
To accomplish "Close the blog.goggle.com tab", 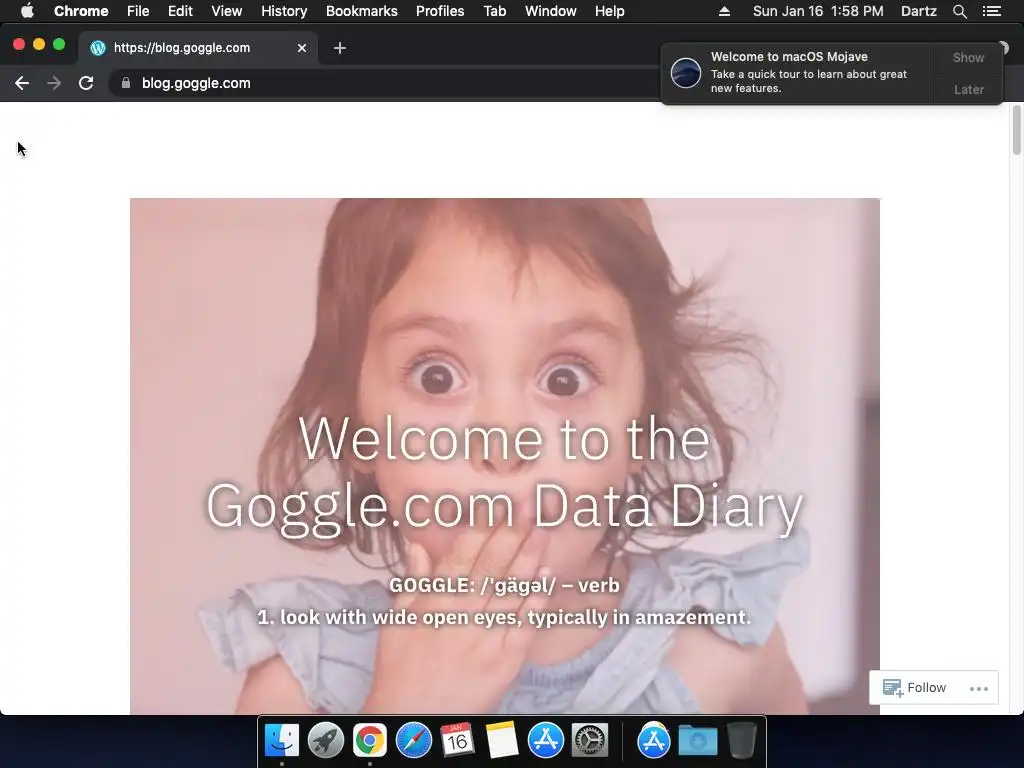I will (x=302, y=48).
